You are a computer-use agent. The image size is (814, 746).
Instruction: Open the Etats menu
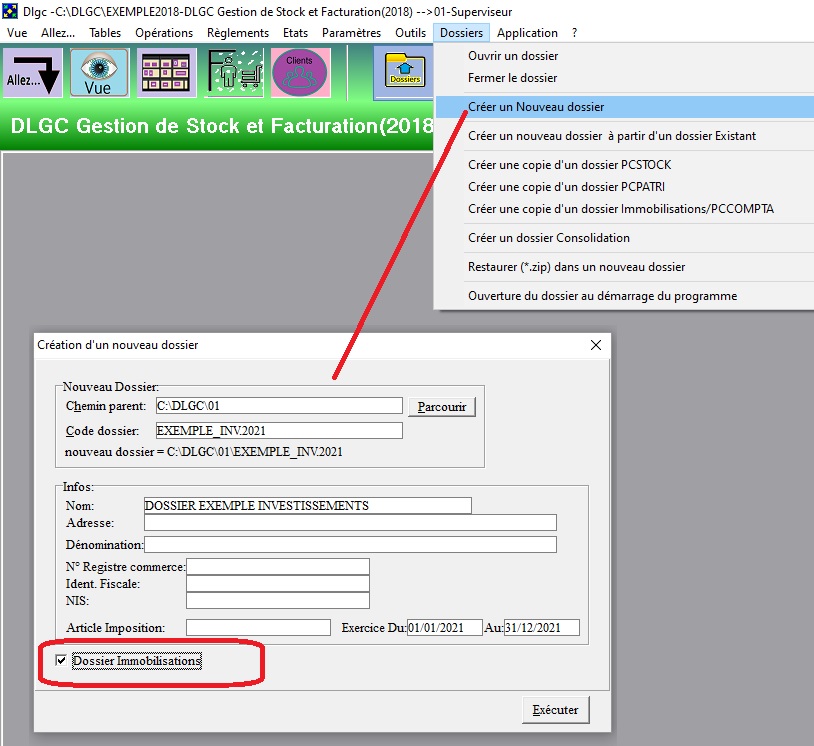pos(295,33)
